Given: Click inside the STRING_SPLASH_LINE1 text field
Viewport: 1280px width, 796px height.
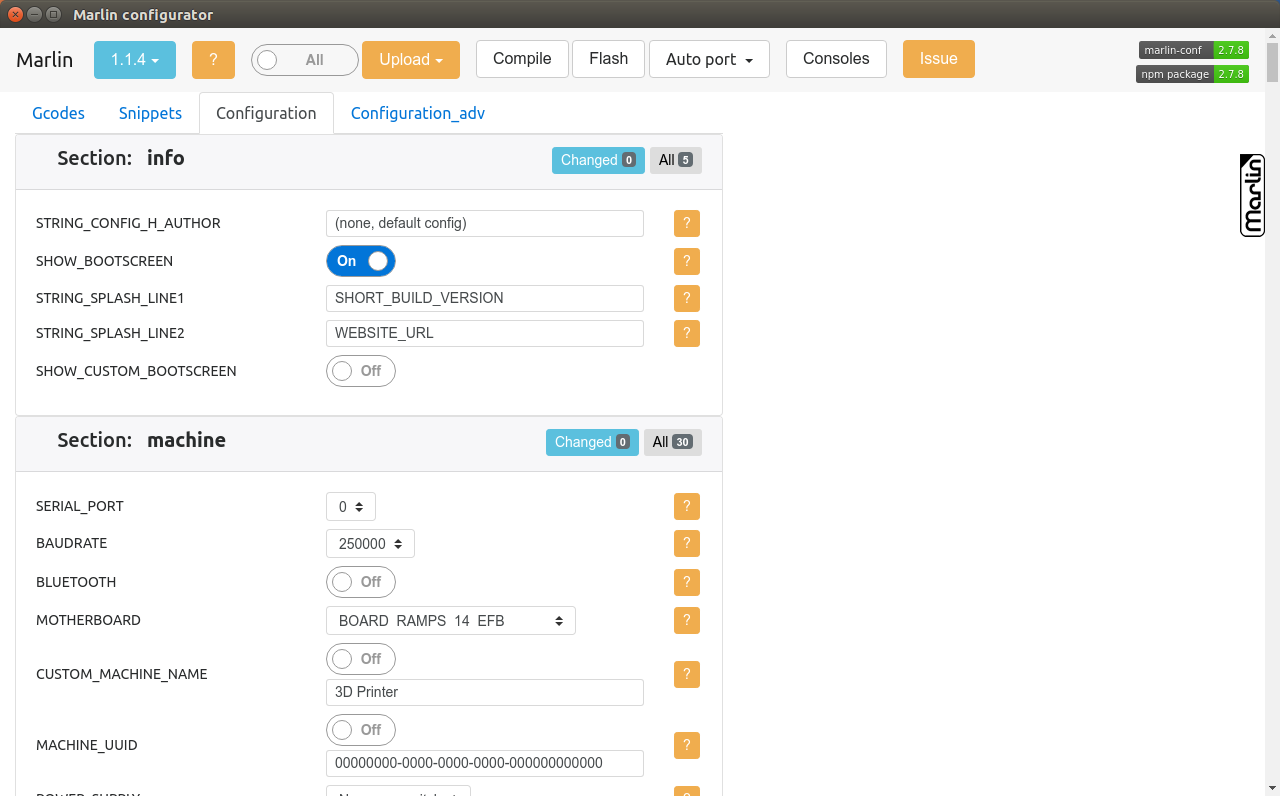Looking at the screenshot, I should [484, 298].
